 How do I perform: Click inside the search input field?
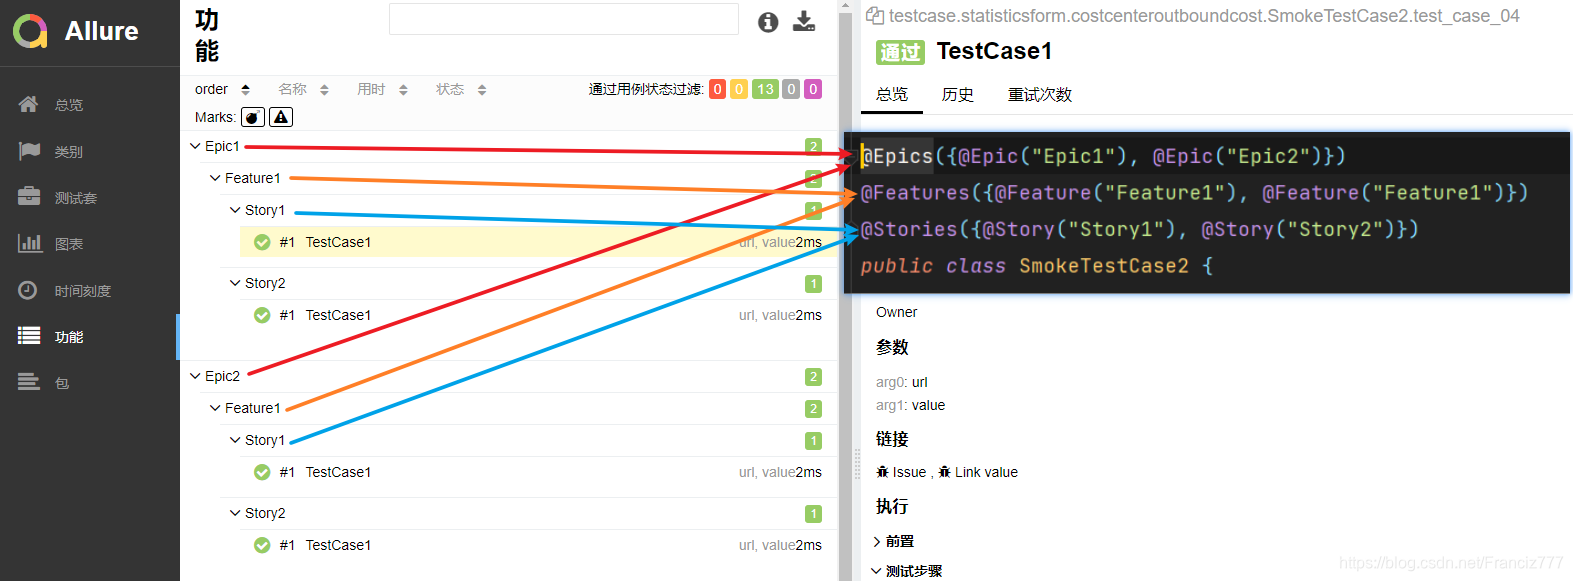563,21
